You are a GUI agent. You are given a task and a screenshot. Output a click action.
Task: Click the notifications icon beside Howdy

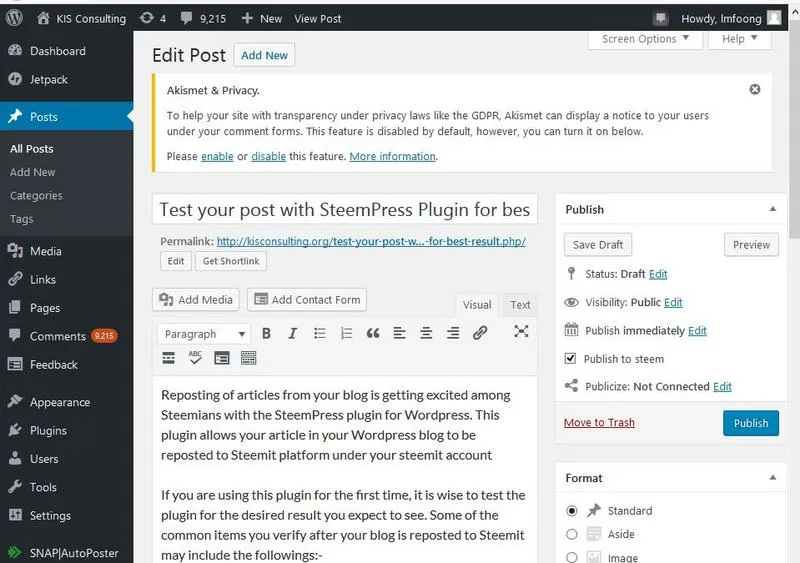click(661, 19)
